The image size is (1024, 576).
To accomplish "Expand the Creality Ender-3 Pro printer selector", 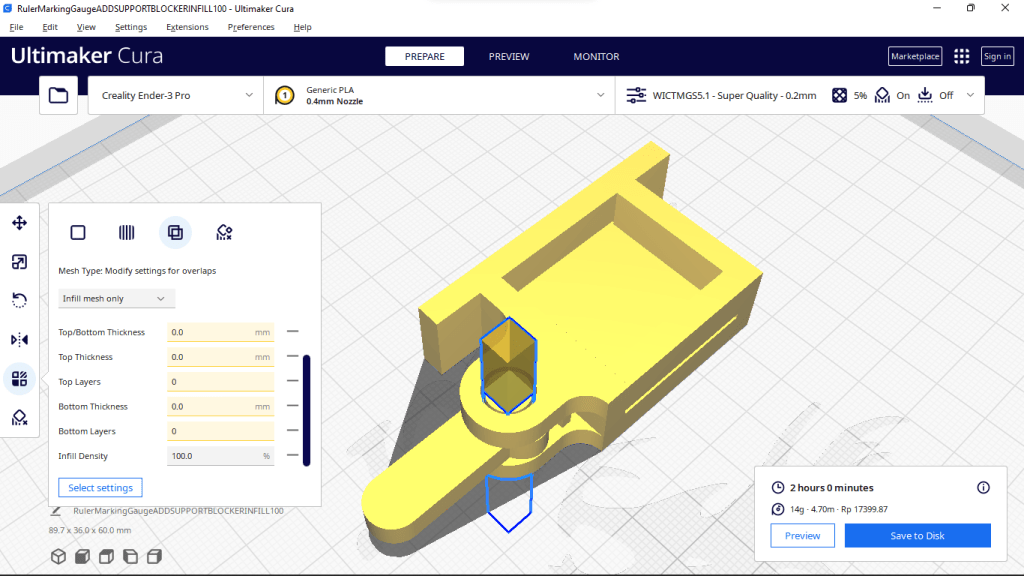I will click(176, 95).
